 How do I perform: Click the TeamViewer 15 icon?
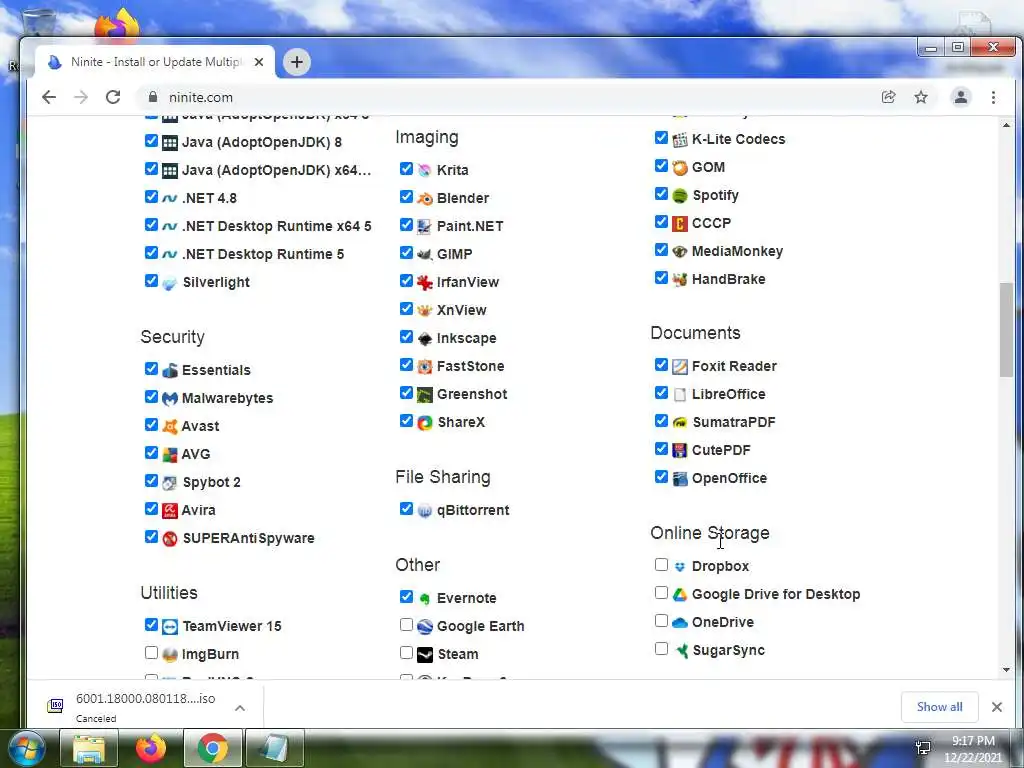(x=170, y=627)
